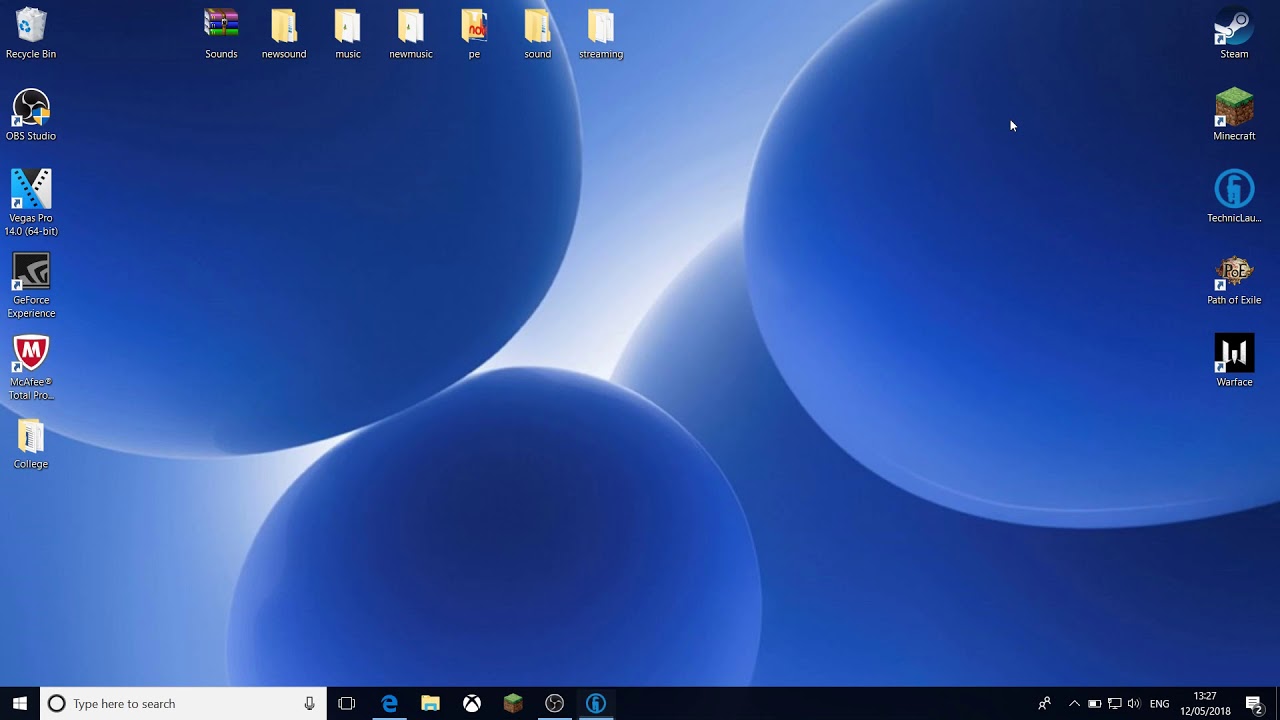The width and height of the screenshot is (1280, 720).
Task: Select the pe folder
Action: [x=474, y=33]
